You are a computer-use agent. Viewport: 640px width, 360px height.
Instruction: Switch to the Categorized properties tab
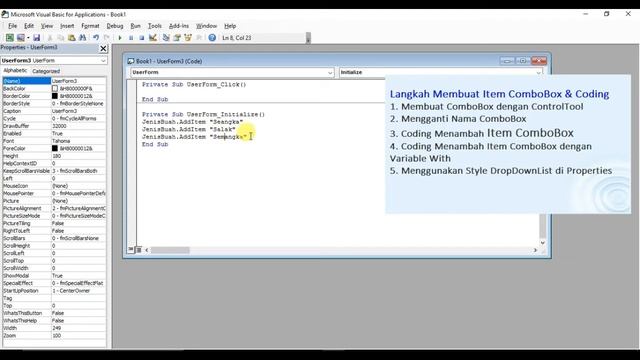(x=46, y=71)
